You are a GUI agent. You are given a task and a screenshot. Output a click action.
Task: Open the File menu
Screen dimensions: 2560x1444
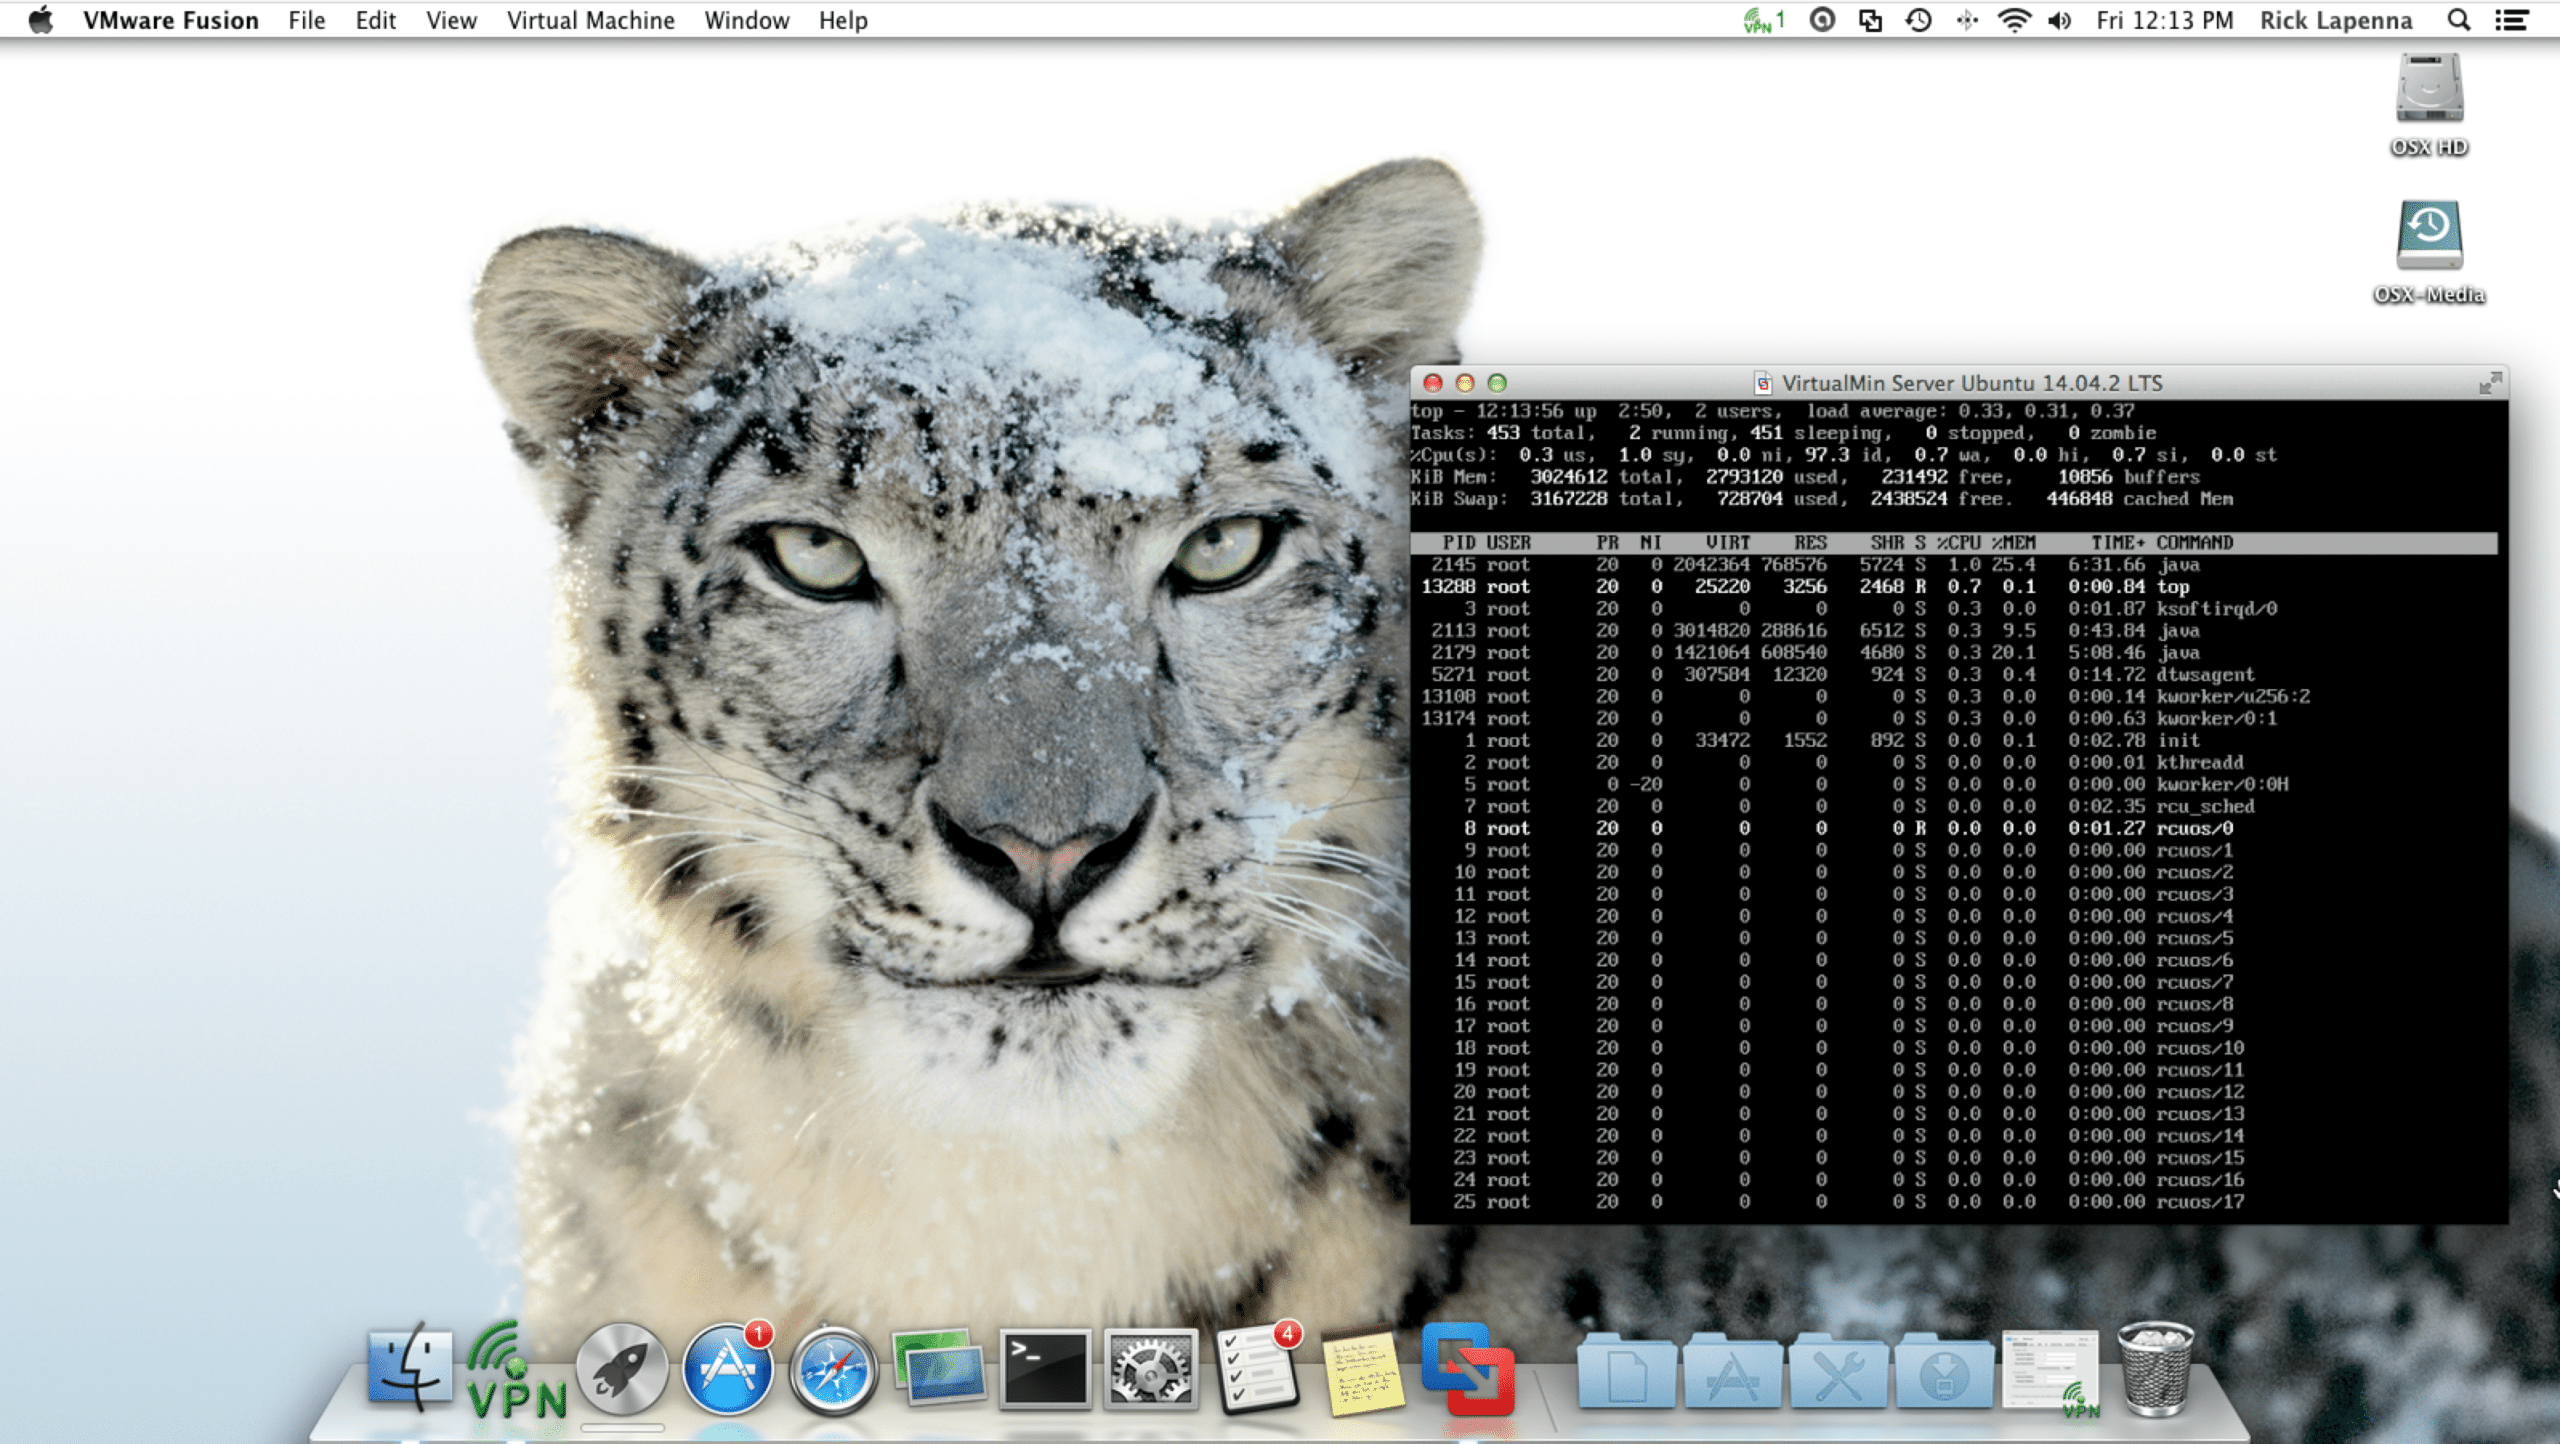click(x=306, y=20)
